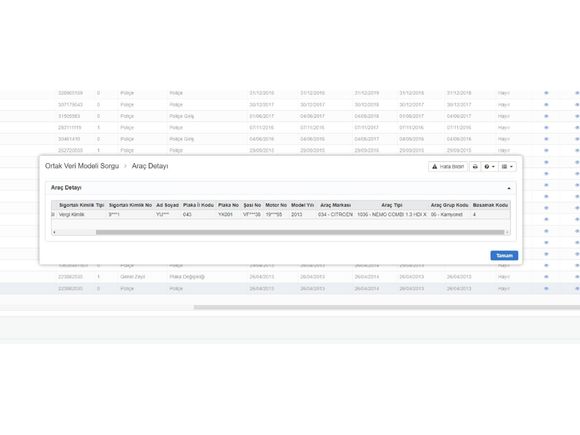The image size is (580, 435).
Task: Click eye icon in row dated 30/12/2017
Action: (546, 105)
